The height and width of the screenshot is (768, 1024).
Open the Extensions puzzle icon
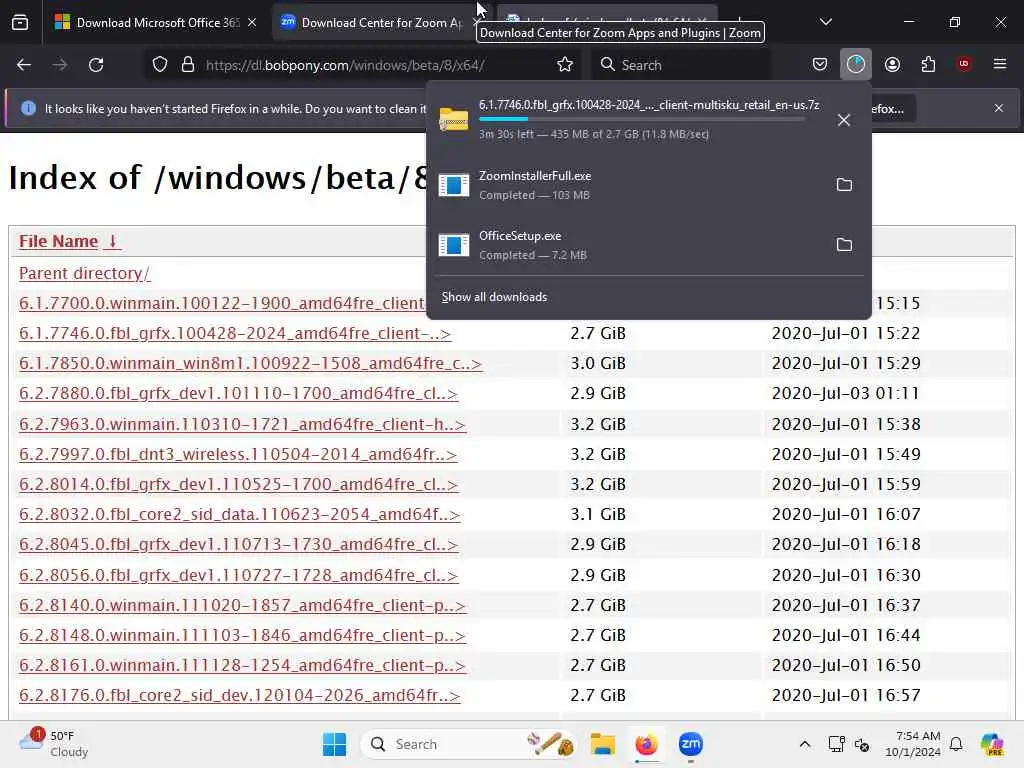928,64
